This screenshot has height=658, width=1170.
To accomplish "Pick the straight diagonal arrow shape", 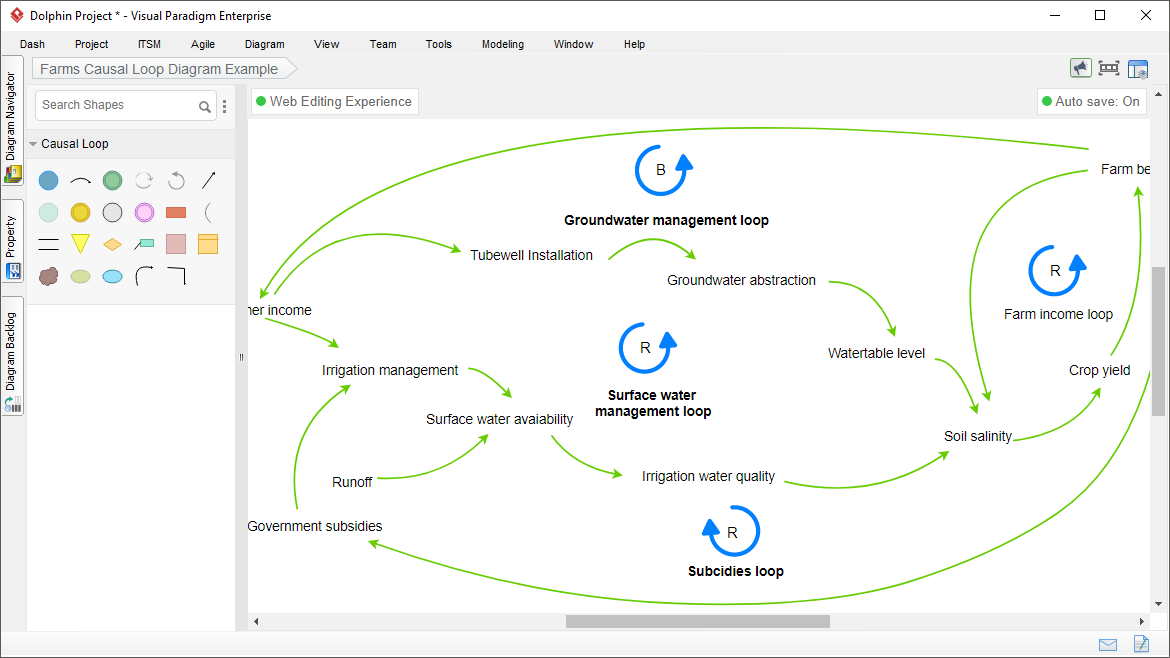I will point(208,181).
